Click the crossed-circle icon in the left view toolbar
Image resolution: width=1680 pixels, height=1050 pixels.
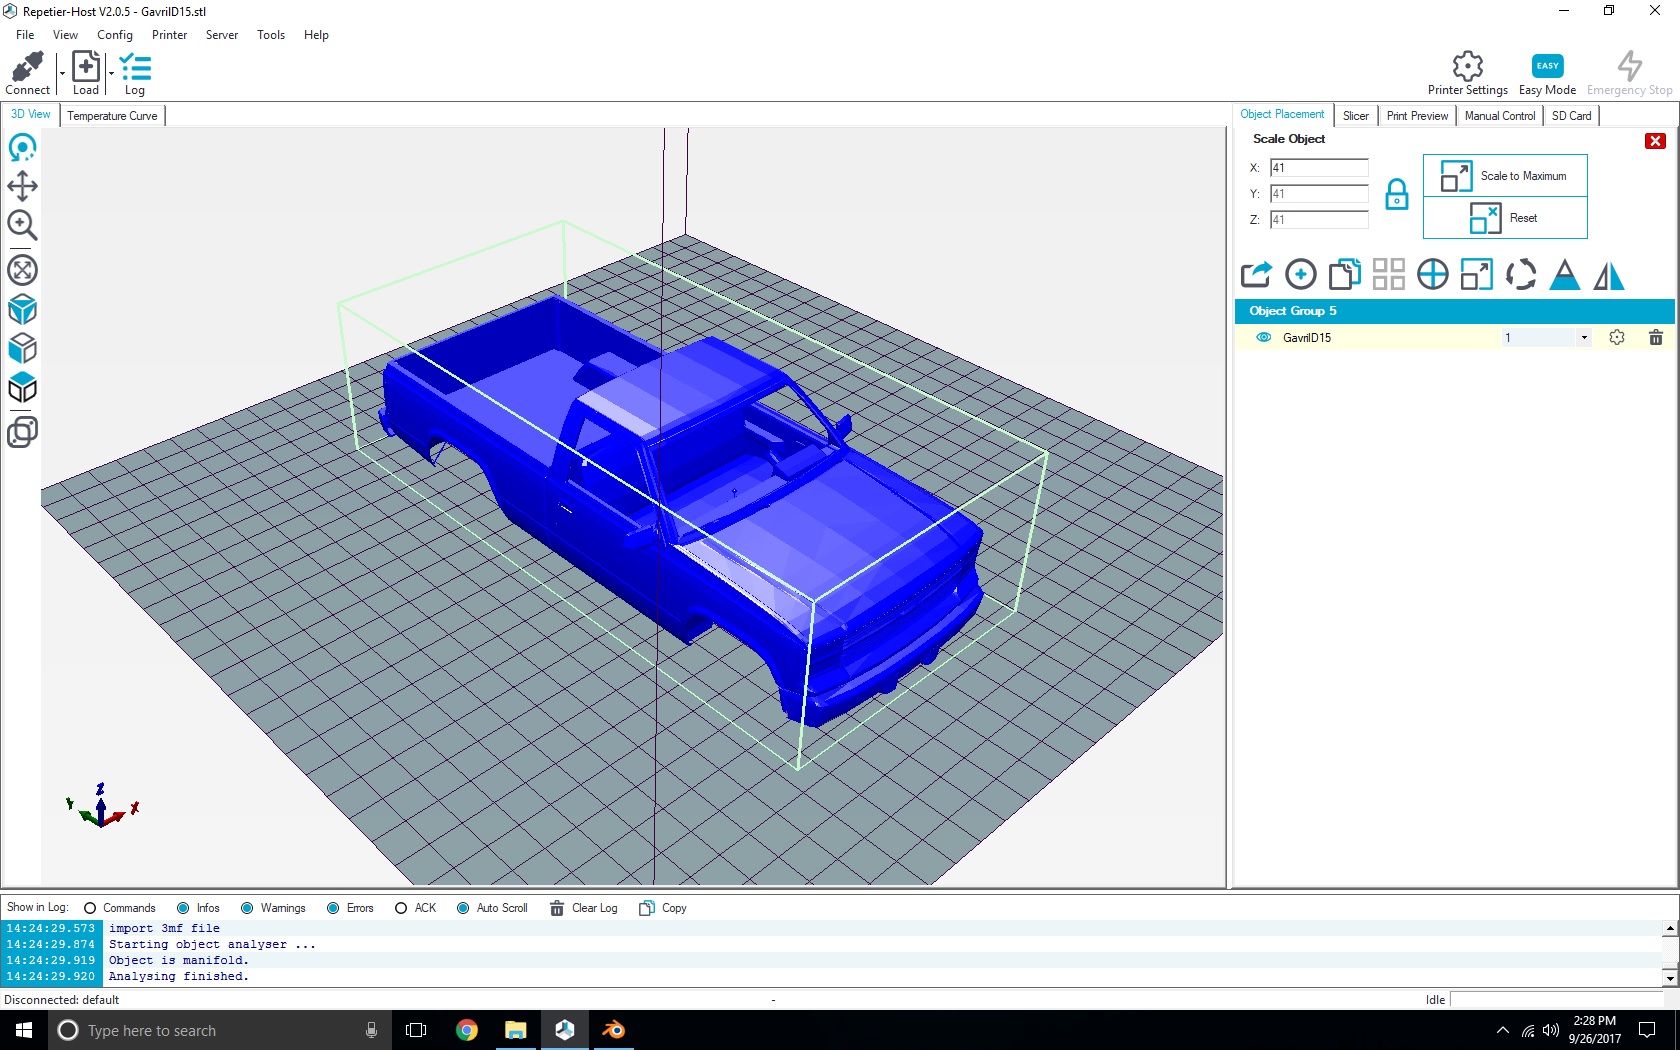point(22,270)
